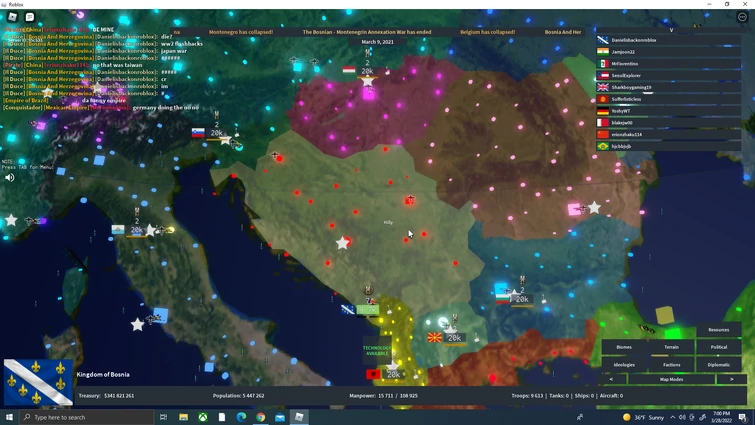Viewport: 755px width, 425px height.
Task: Open Google Chrome from the taskbar
Action: [x=260, y=417]
